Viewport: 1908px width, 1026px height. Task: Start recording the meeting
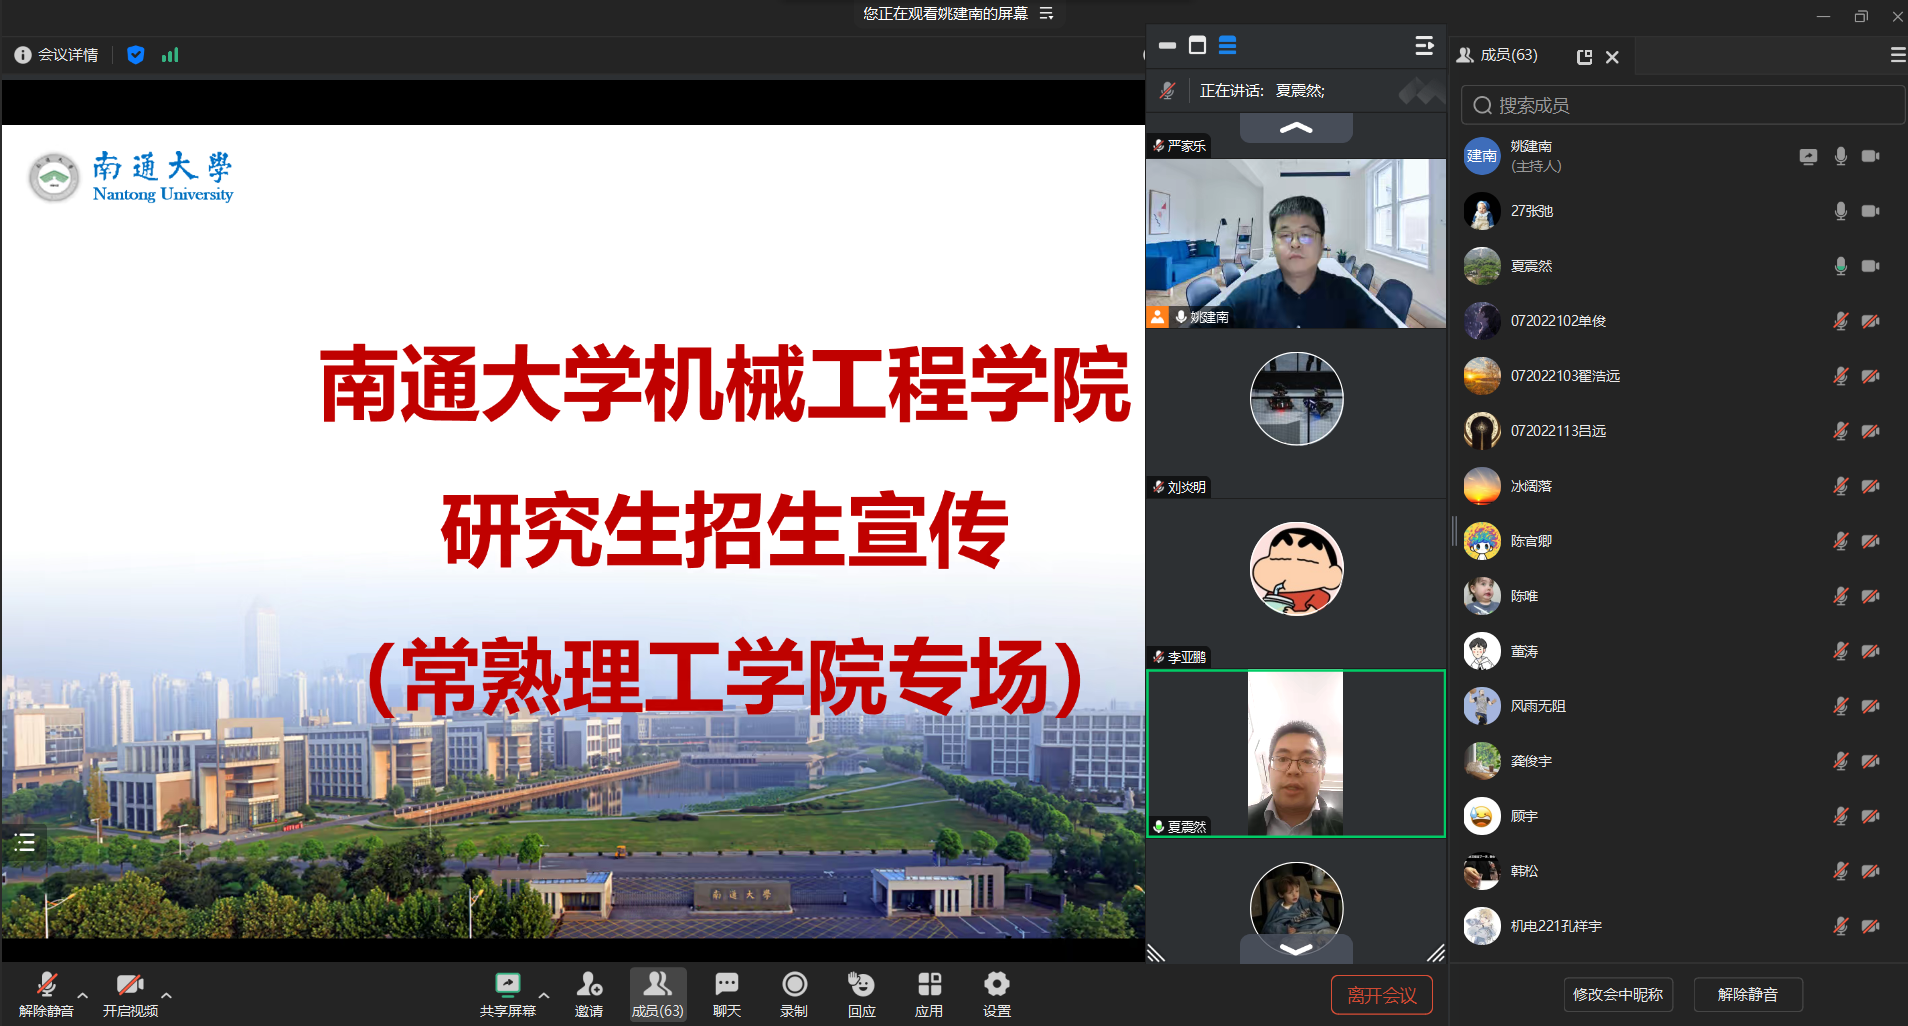pos(794,994)
